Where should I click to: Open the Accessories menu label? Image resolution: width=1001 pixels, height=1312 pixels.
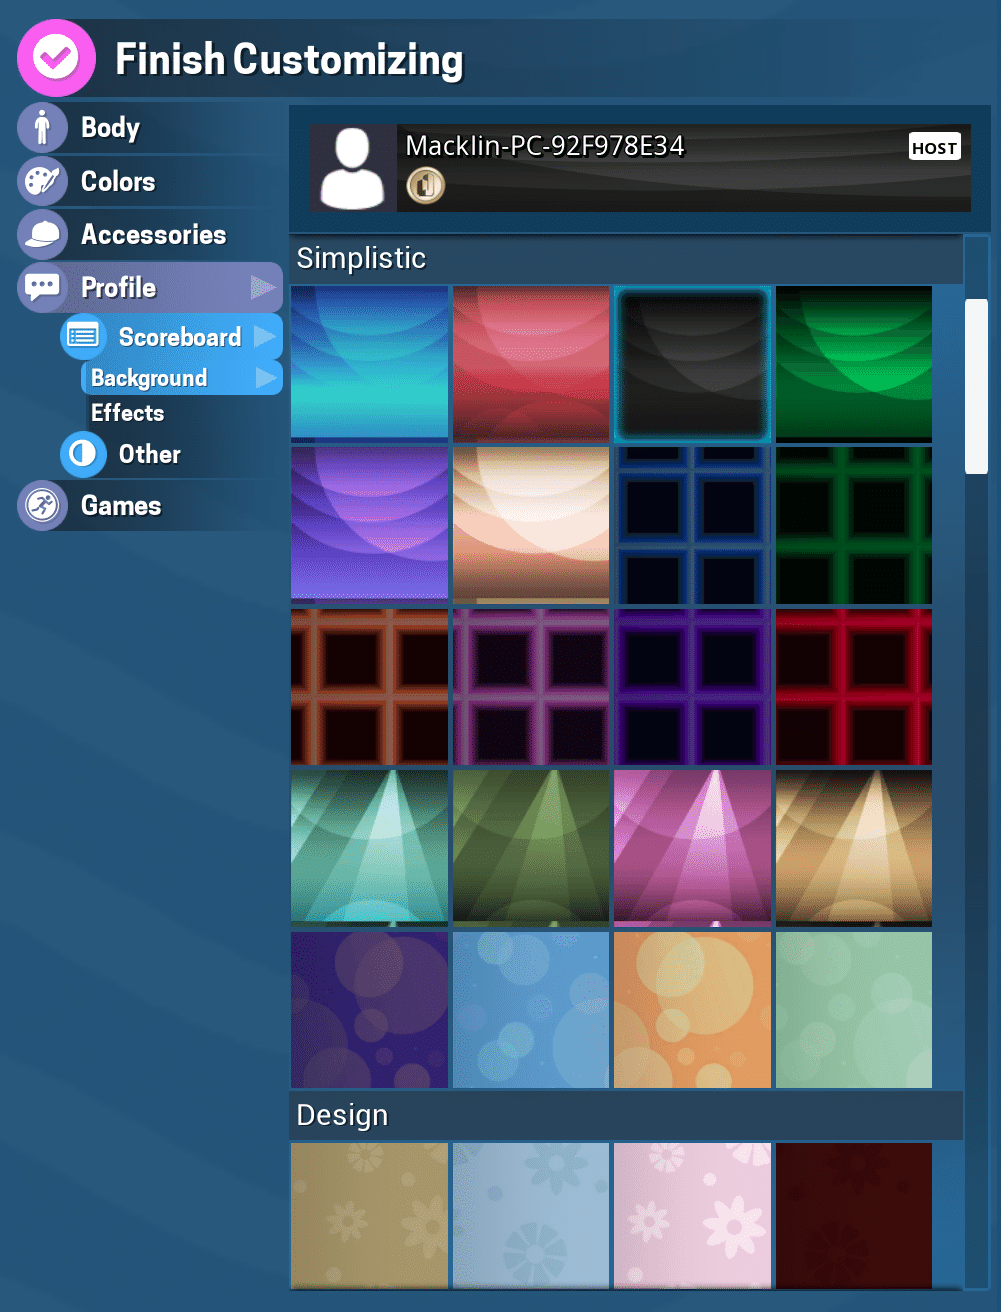[154, 235]
